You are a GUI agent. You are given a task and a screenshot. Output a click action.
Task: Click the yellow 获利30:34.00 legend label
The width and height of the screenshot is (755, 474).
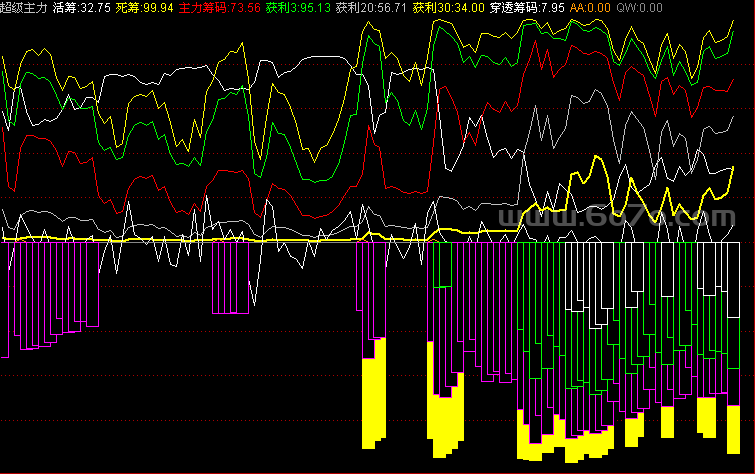448,8
